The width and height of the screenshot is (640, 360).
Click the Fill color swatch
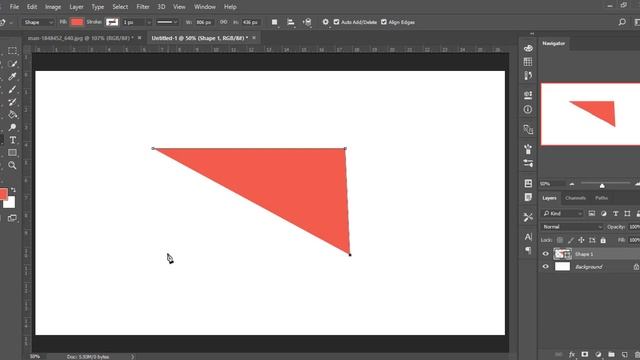click(x=76, y=22)
